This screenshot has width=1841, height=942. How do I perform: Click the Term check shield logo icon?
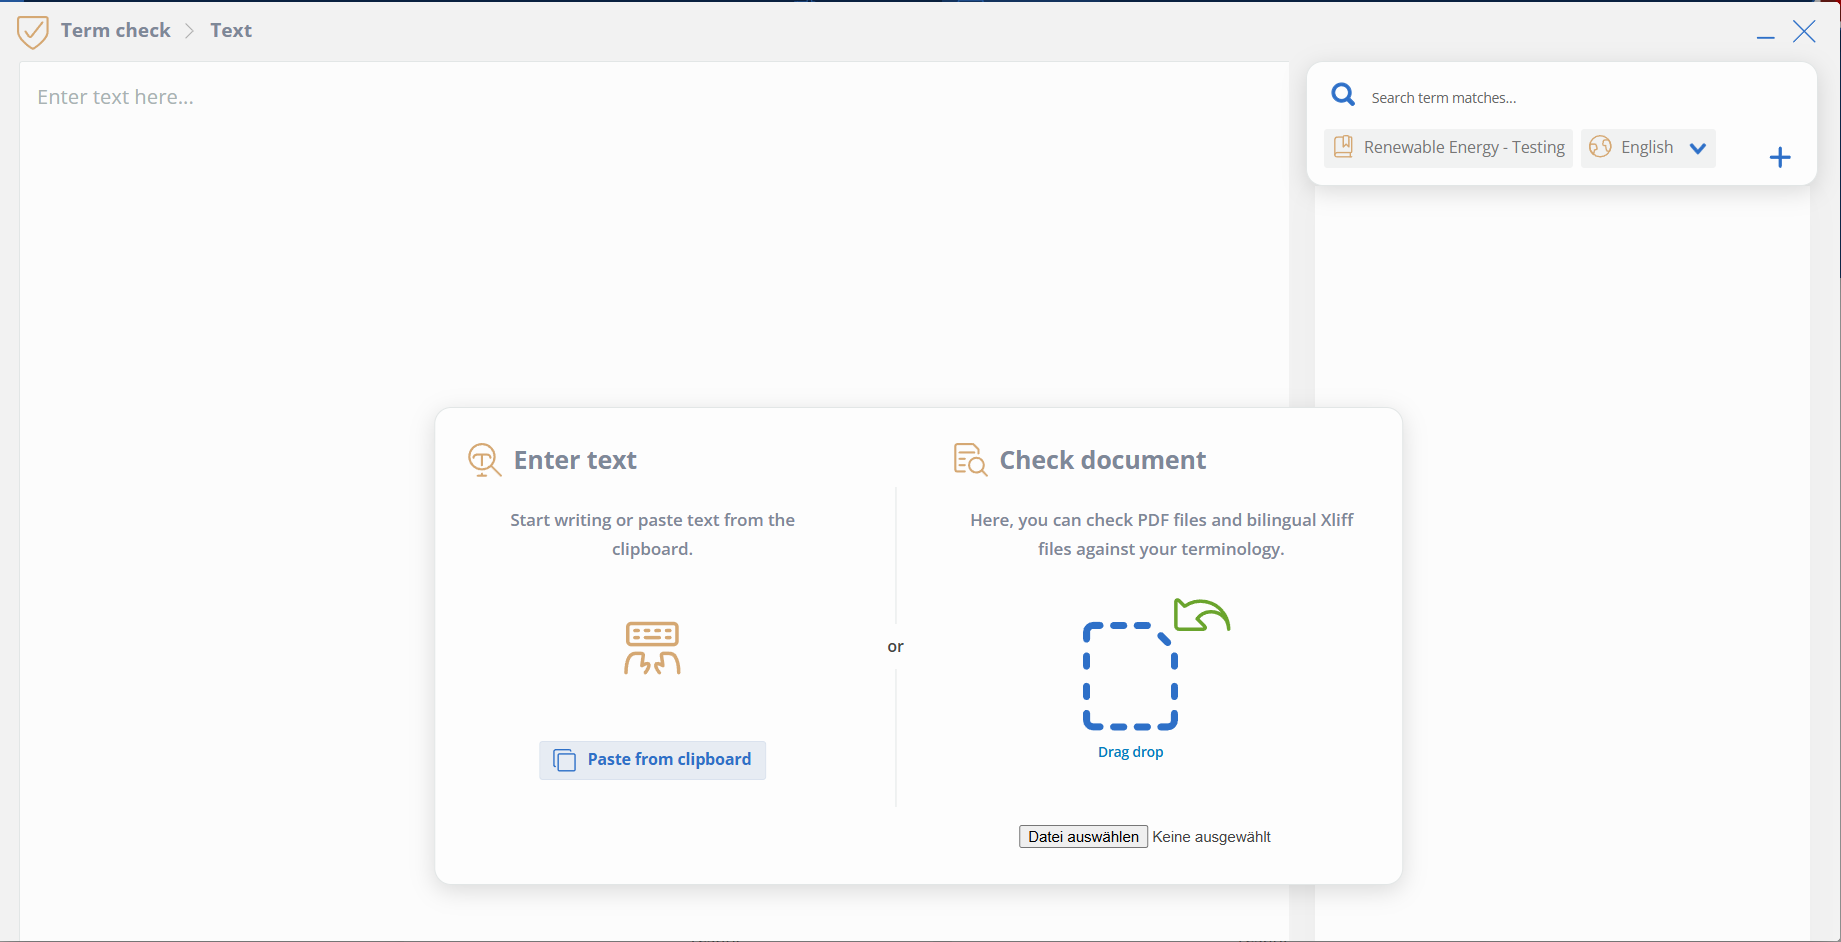pos(33,32)
